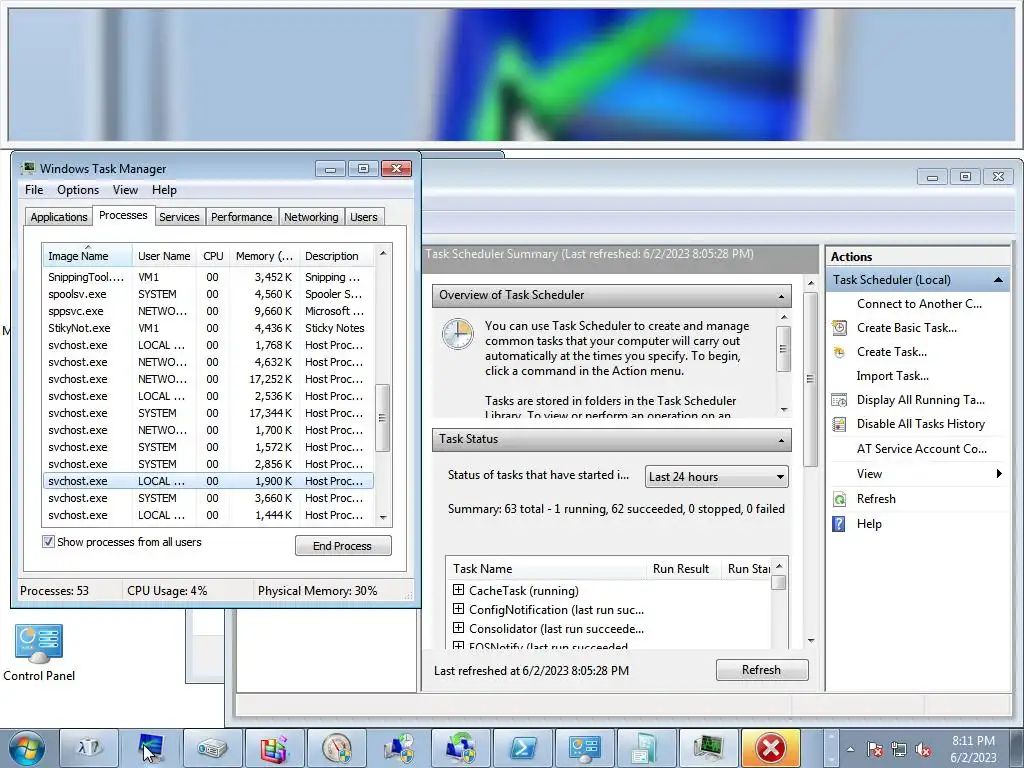The image size is (1024, 768).
Task: Open the PowerShell taskbar icon
Action: tap(522, 748)
